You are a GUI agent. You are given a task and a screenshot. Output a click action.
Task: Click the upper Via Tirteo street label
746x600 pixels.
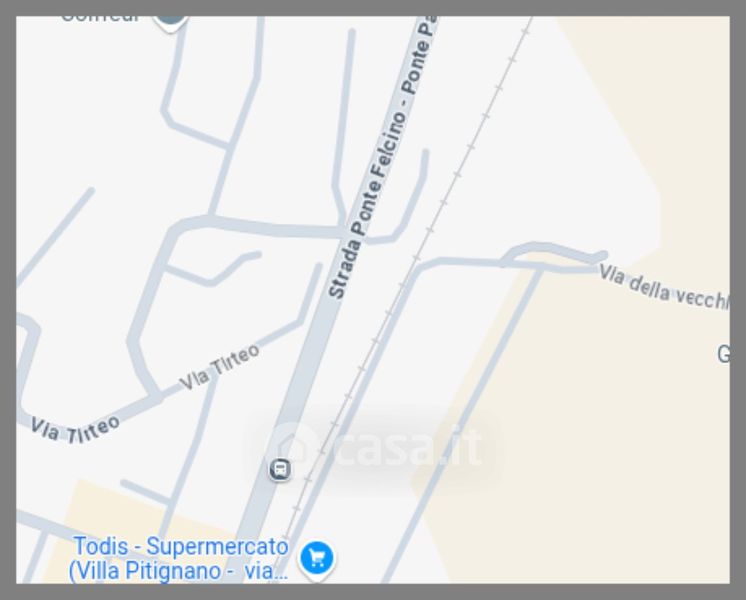click(219, 367)
